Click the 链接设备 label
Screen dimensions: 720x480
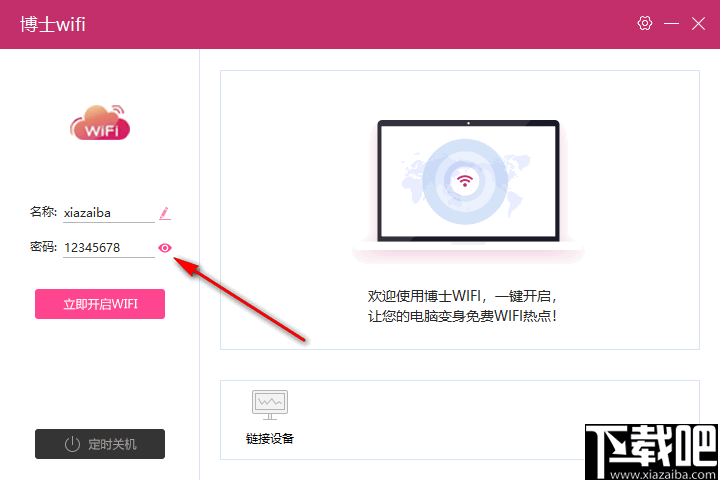tap(270, 439)
